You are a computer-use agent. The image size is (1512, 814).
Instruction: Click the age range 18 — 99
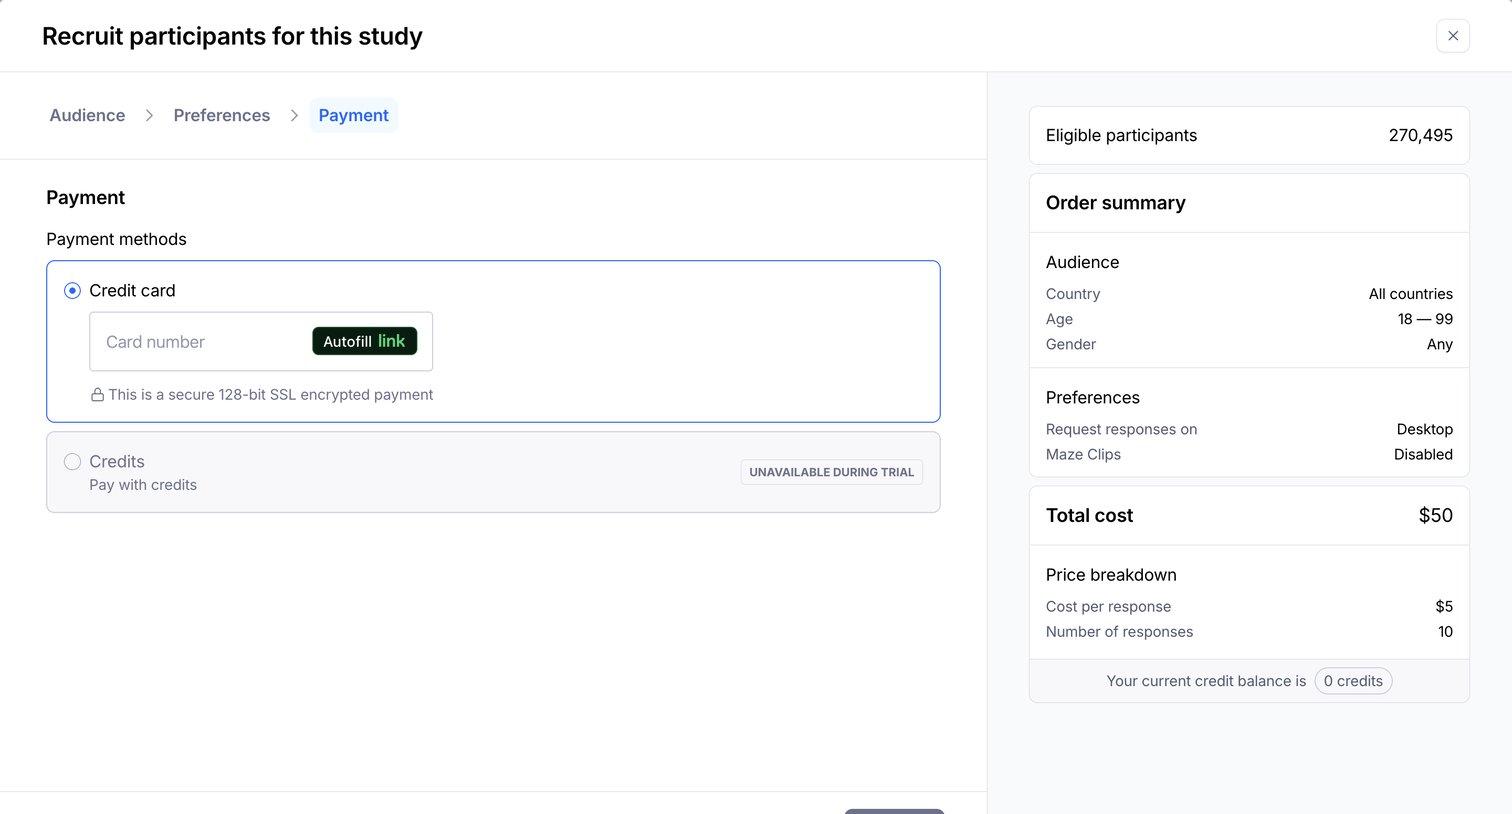pyautogui.click(x=1425, y=319)
